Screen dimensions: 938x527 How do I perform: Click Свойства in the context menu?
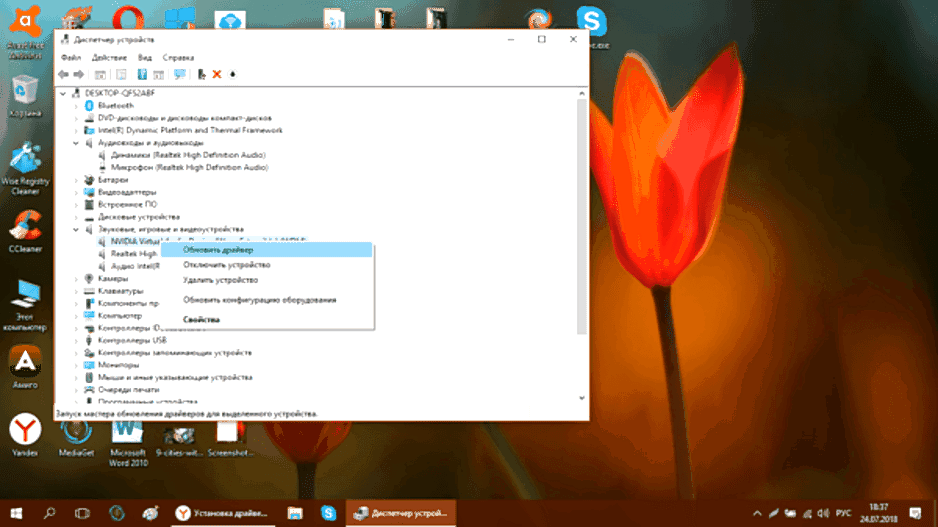pos(201,319)
